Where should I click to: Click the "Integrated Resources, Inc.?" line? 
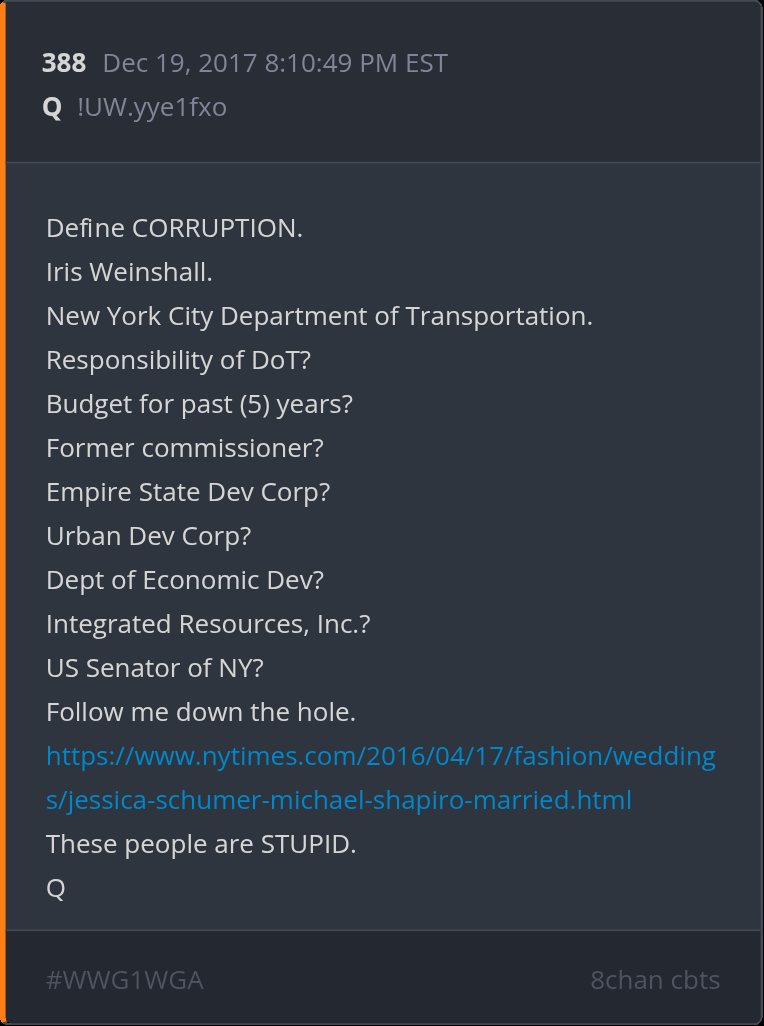coord(208,624)
